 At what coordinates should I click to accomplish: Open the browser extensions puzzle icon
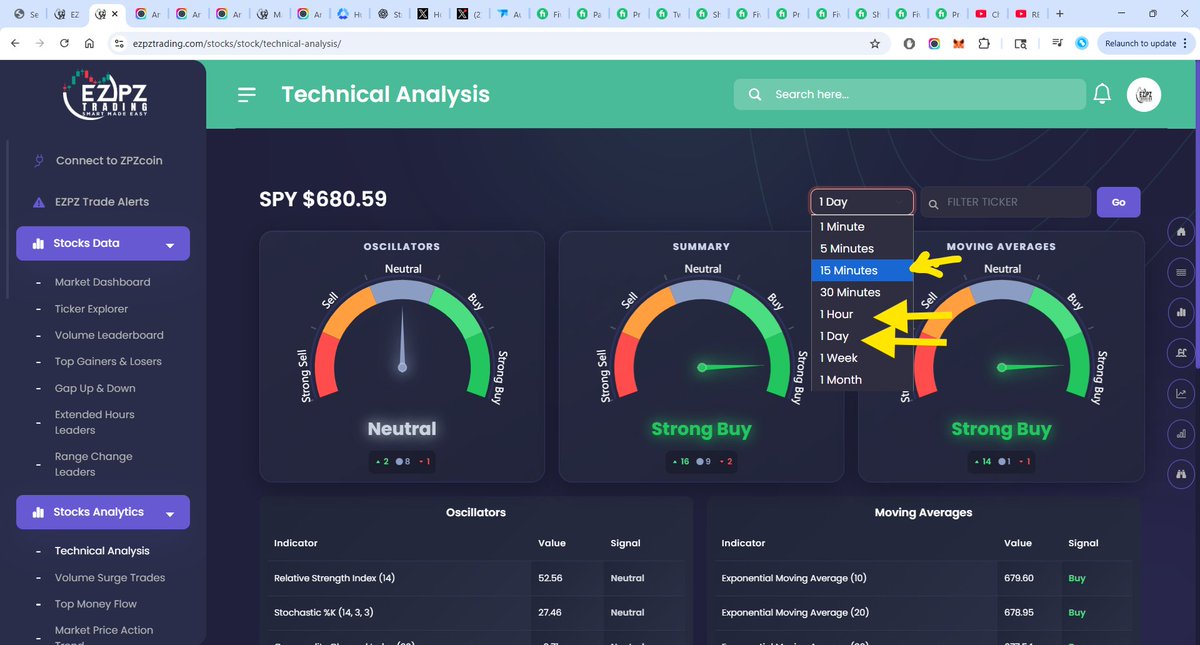point(984,43)
